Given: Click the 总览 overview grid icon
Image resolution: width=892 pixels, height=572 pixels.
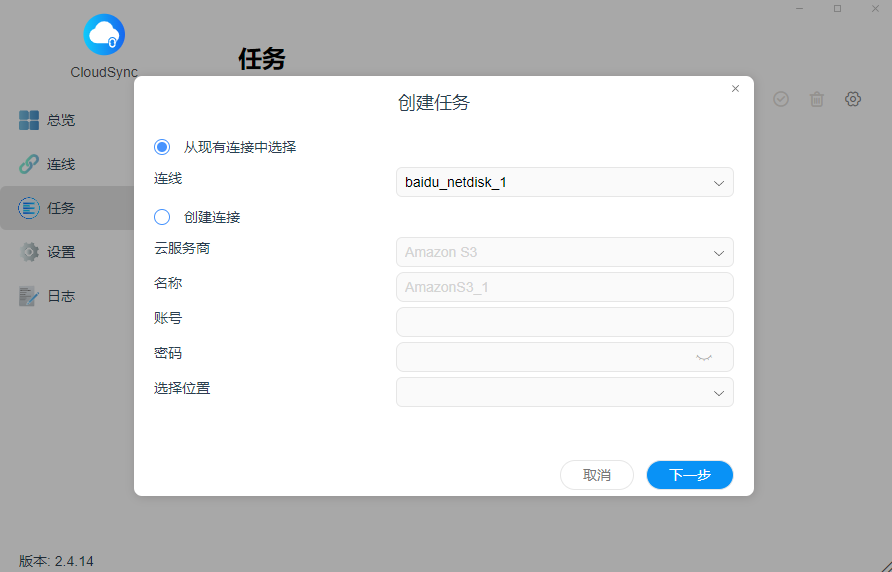Looking at the screenshot, I should [x=29, y=120].
